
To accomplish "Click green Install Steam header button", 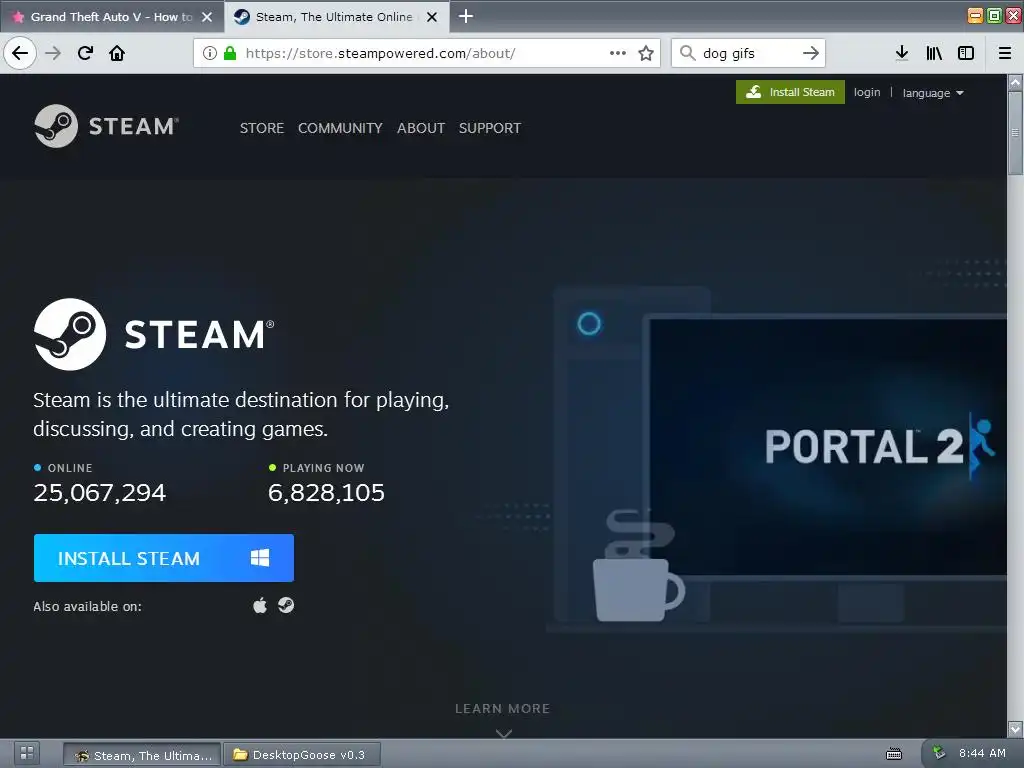I will tap(790, 92).
